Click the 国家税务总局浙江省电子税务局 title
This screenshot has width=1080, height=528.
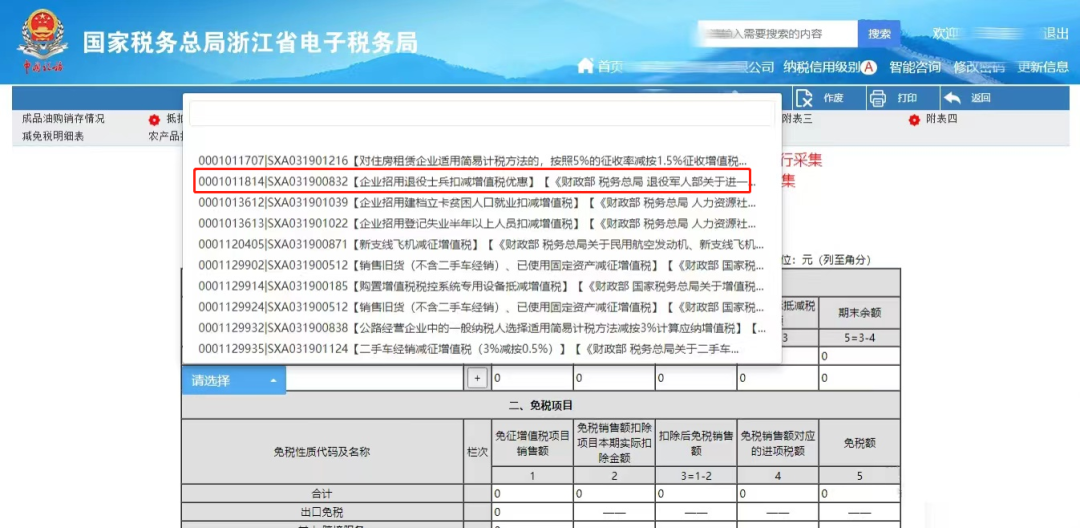251,42
